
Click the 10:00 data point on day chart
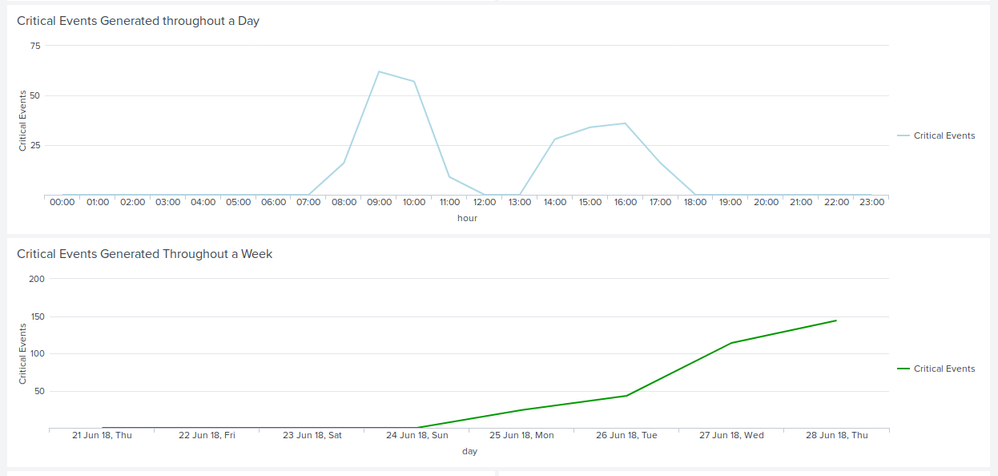click(414, 81)
